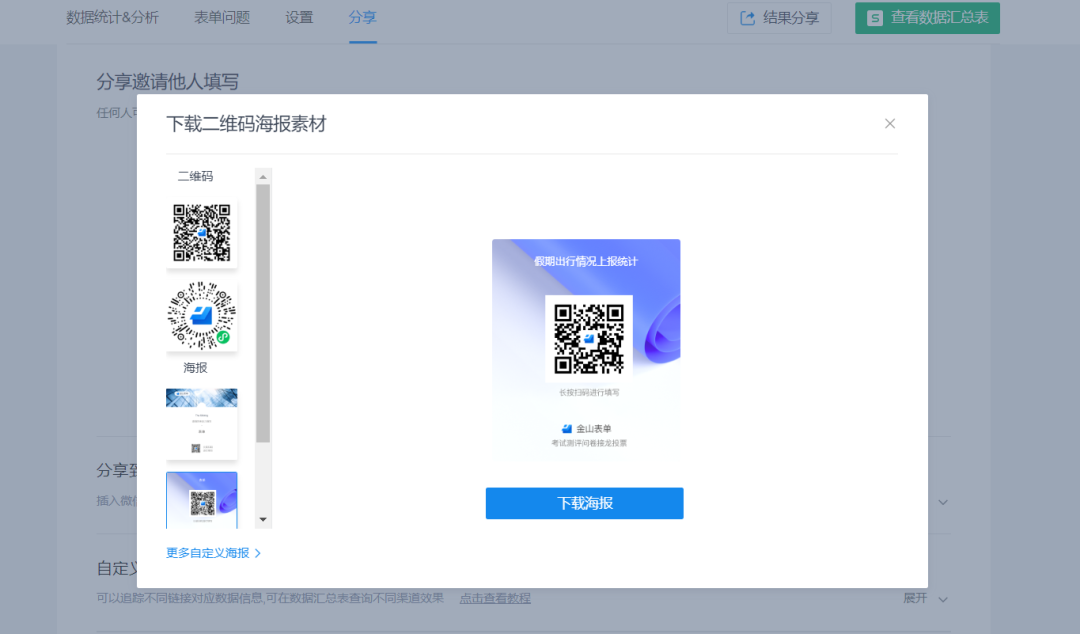Click the 长按扫码进行填写 caption

pyautogui.click(x=589, y=393)
